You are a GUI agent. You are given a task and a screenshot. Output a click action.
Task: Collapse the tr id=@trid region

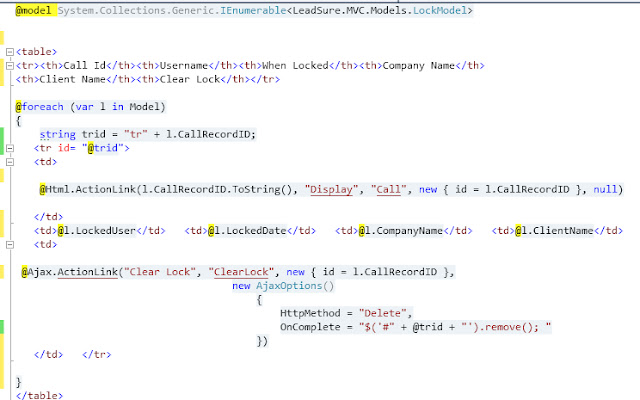point(10,148)
